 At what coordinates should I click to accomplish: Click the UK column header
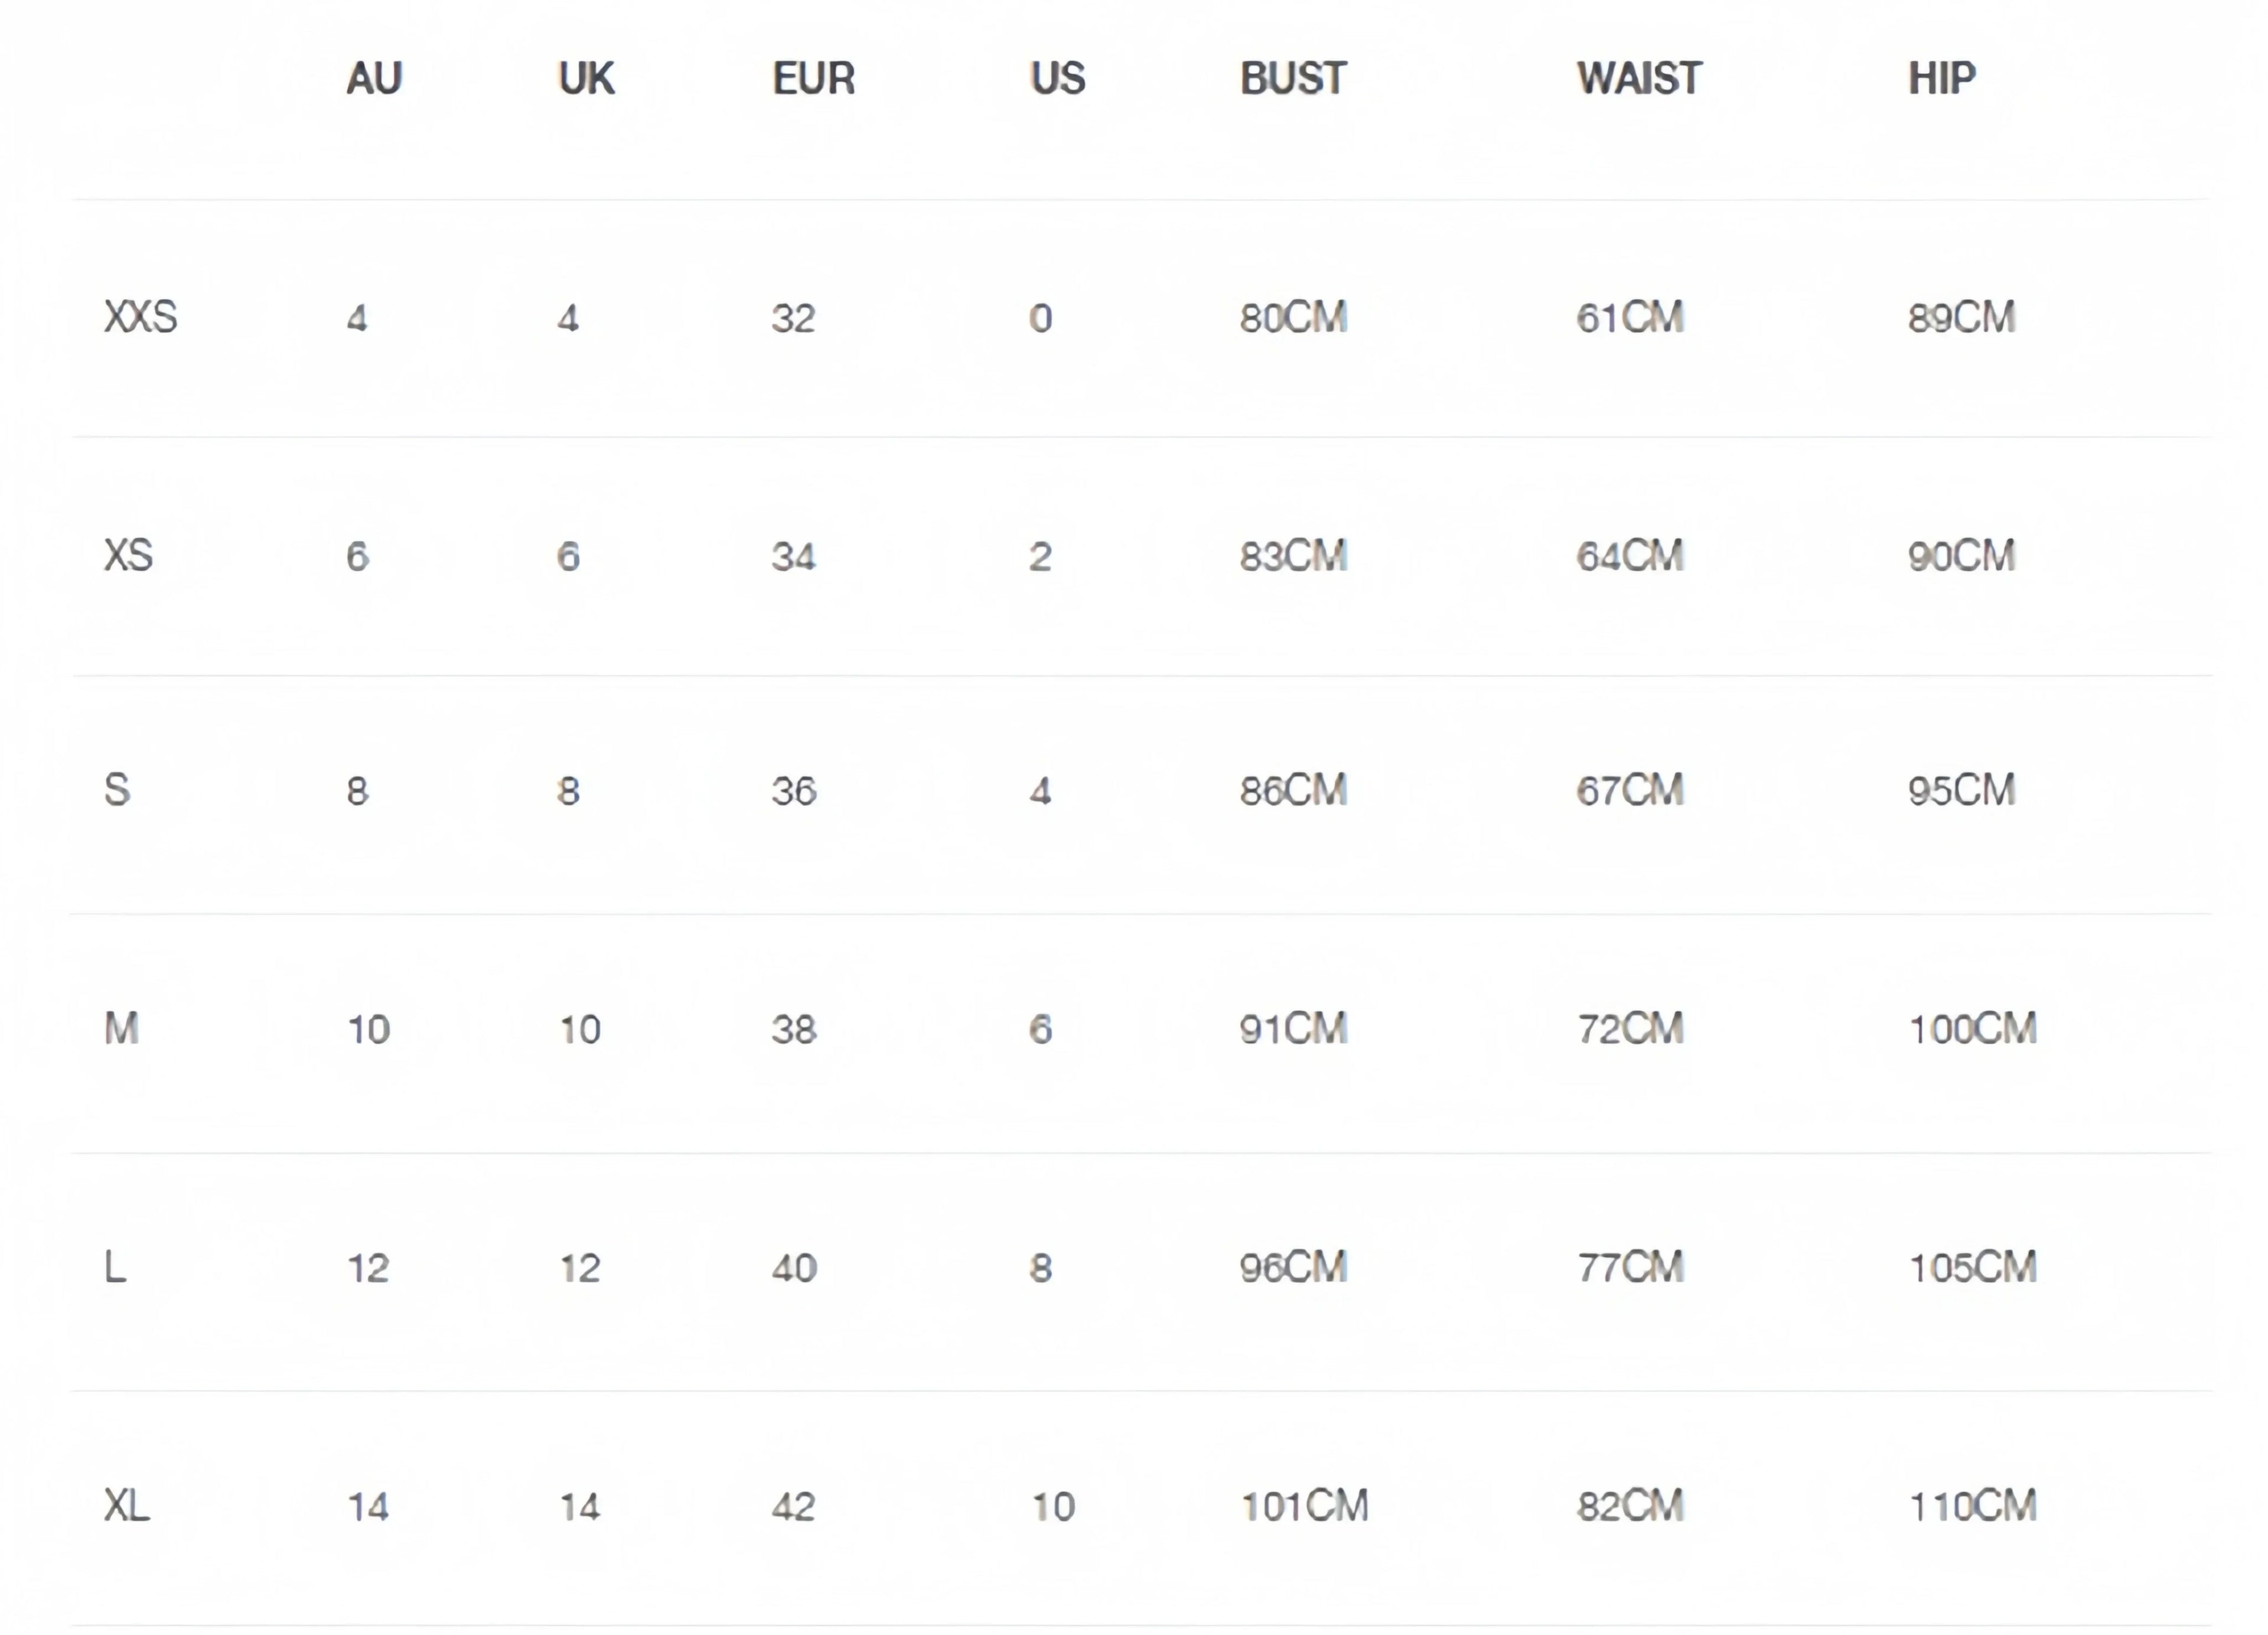[x=586, y=79]
